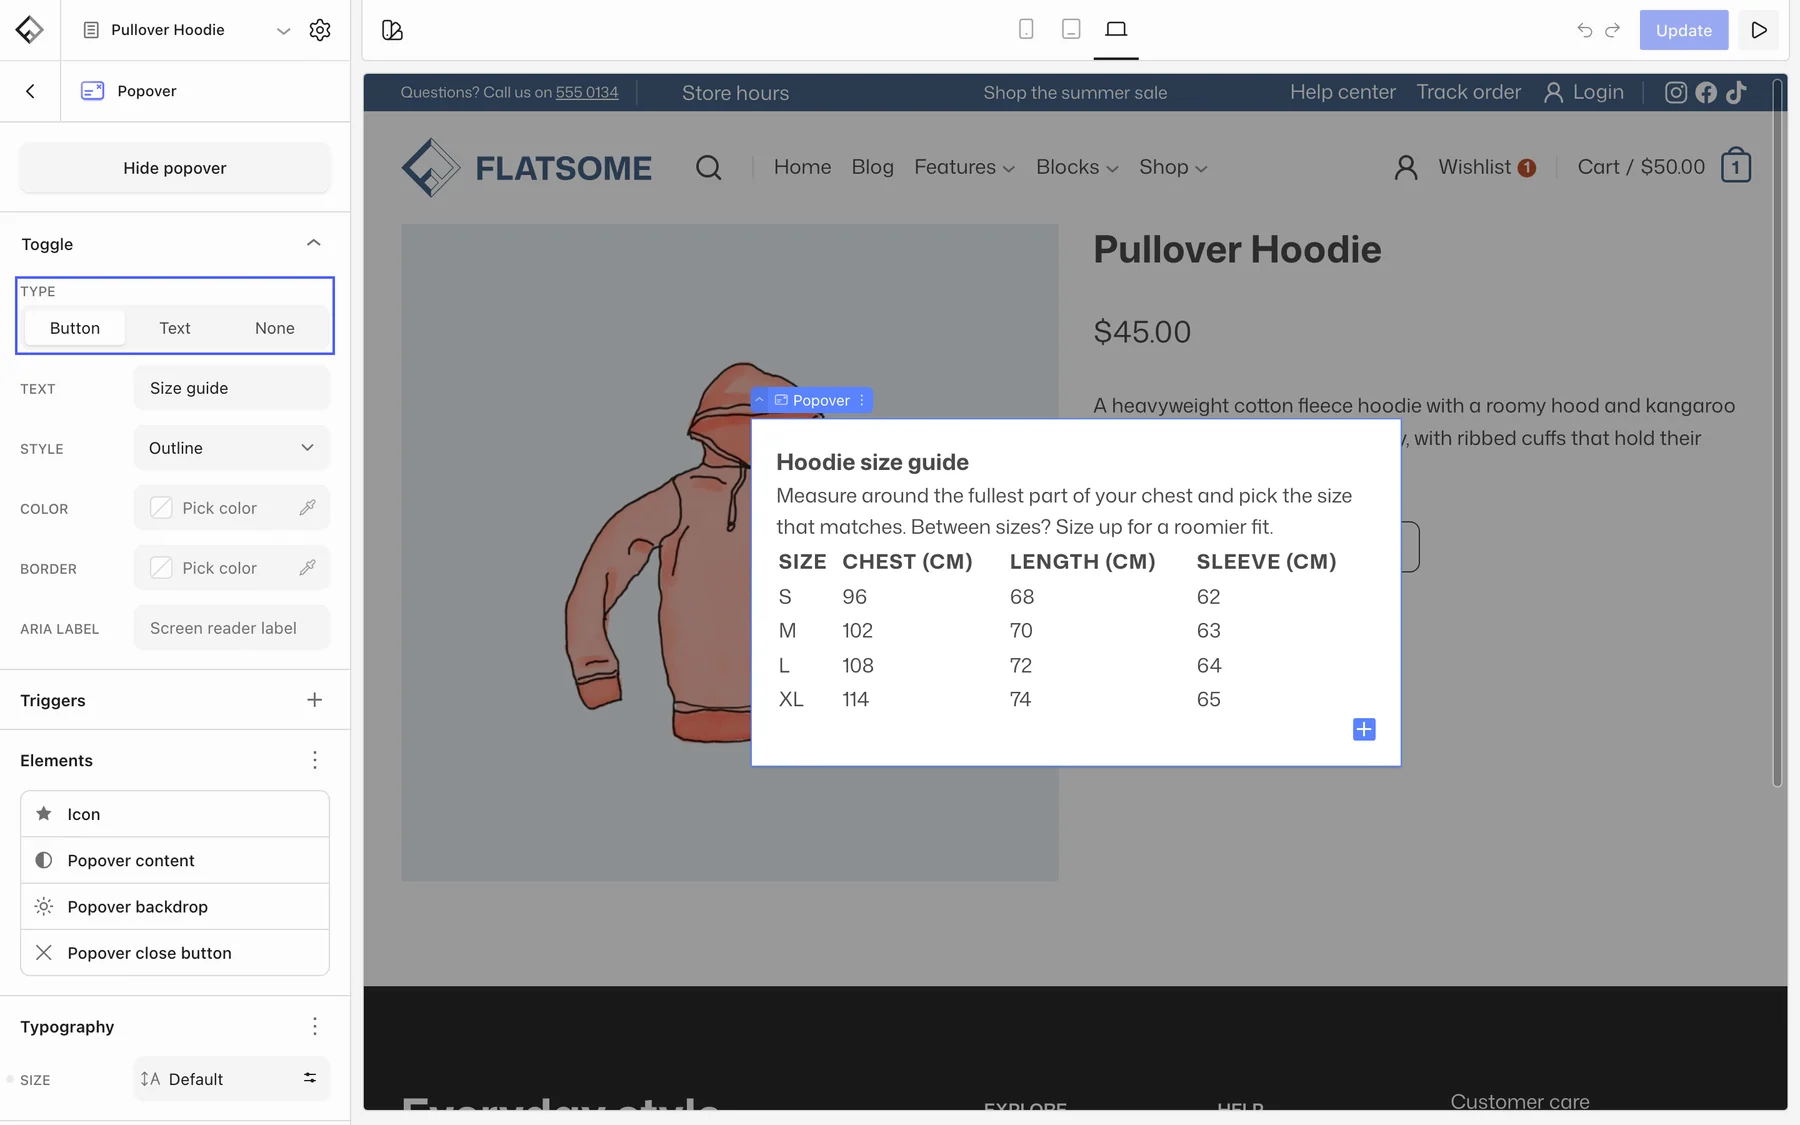The width and height of the screenshot is (1800, 1125).
Task: Set toggle type to Button
Action: point(75,328)
